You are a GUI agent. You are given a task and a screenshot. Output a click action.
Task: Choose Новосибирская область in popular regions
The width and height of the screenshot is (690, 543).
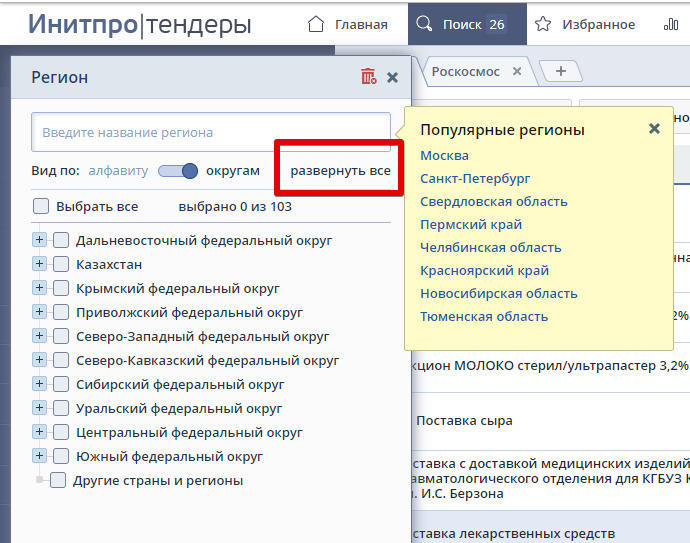pyautogui.click(x=498, y=294)
